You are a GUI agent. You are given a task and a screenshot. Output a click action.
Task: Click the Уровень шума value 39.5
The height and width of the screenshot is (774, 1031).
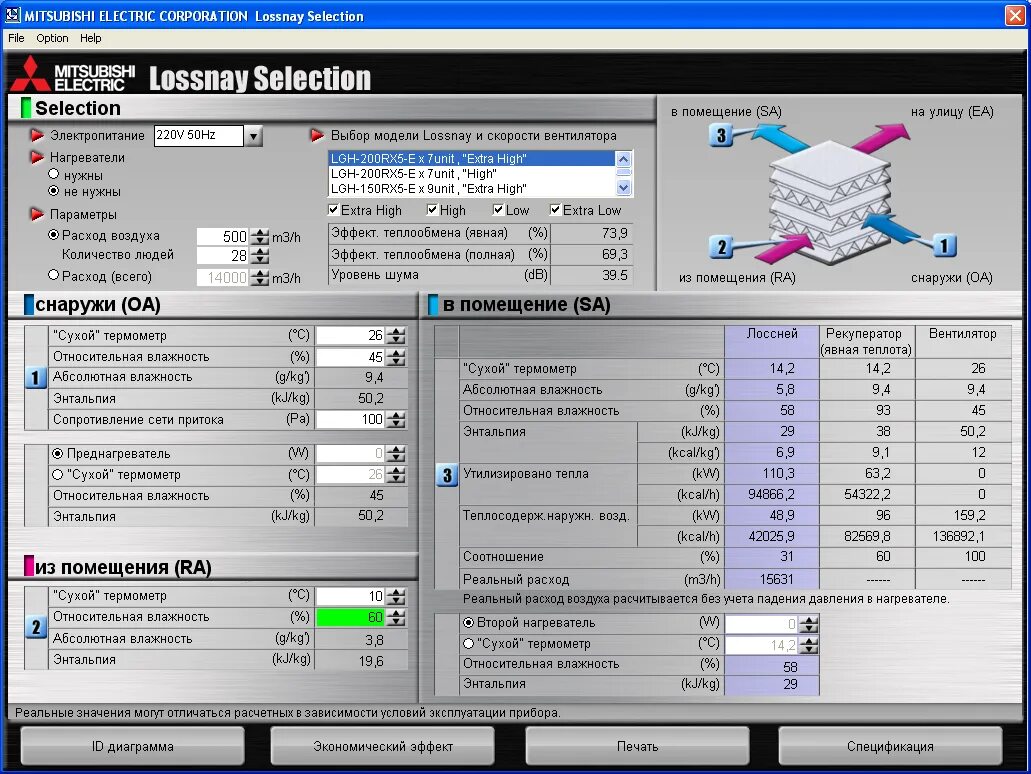[x=615, y=275]
